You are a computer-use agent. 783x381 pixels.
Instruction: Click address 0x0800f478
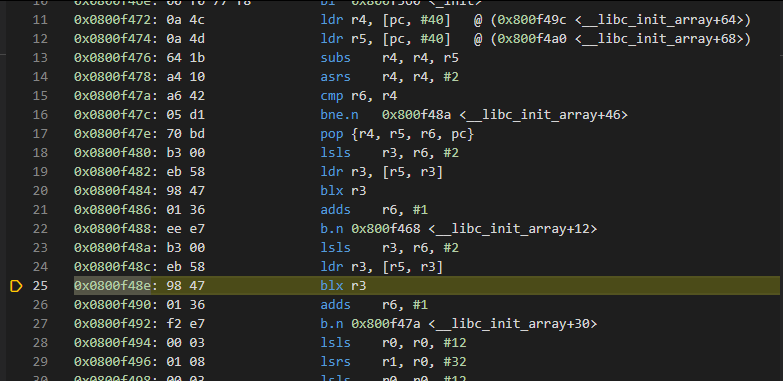pyautogui.click(x=112, y=77)
